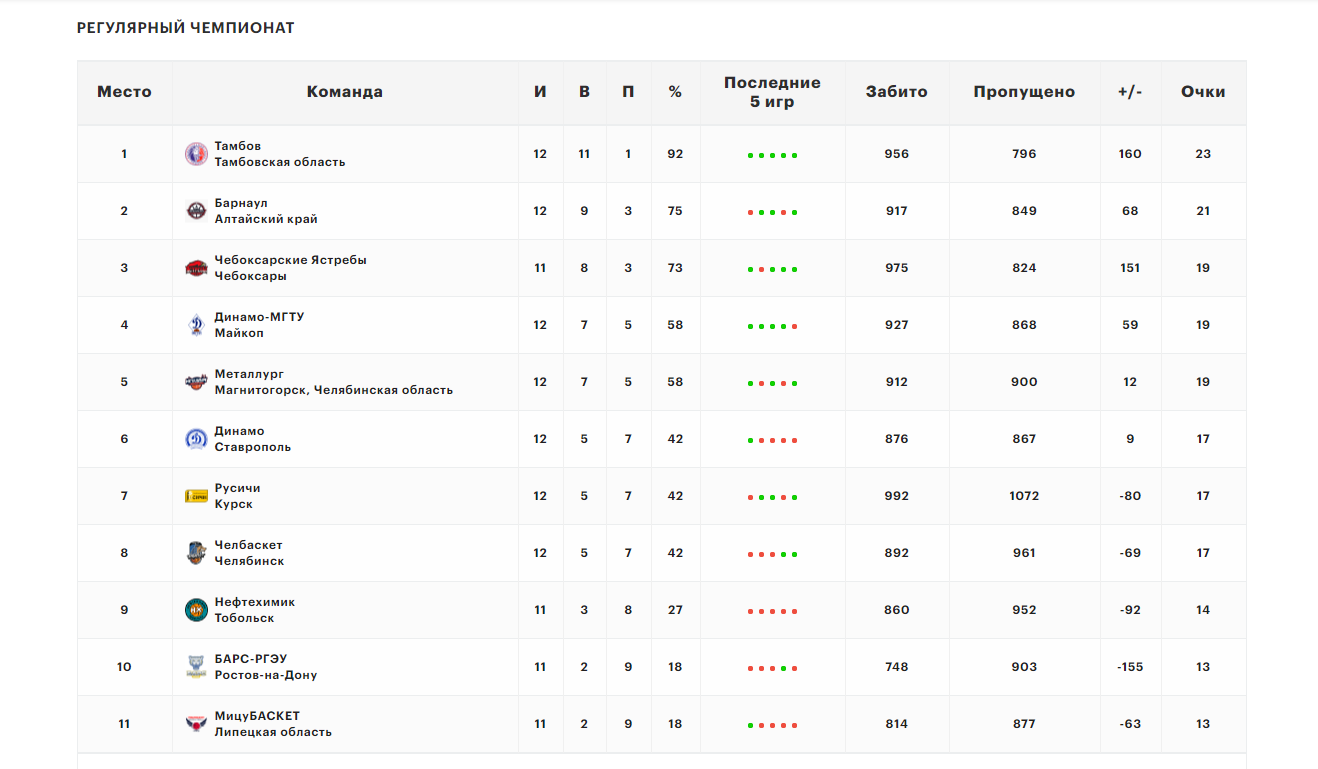Click Русичи's conceded value 1072
This screenshot has height=769, width=1318.
tap(1024, 496)
